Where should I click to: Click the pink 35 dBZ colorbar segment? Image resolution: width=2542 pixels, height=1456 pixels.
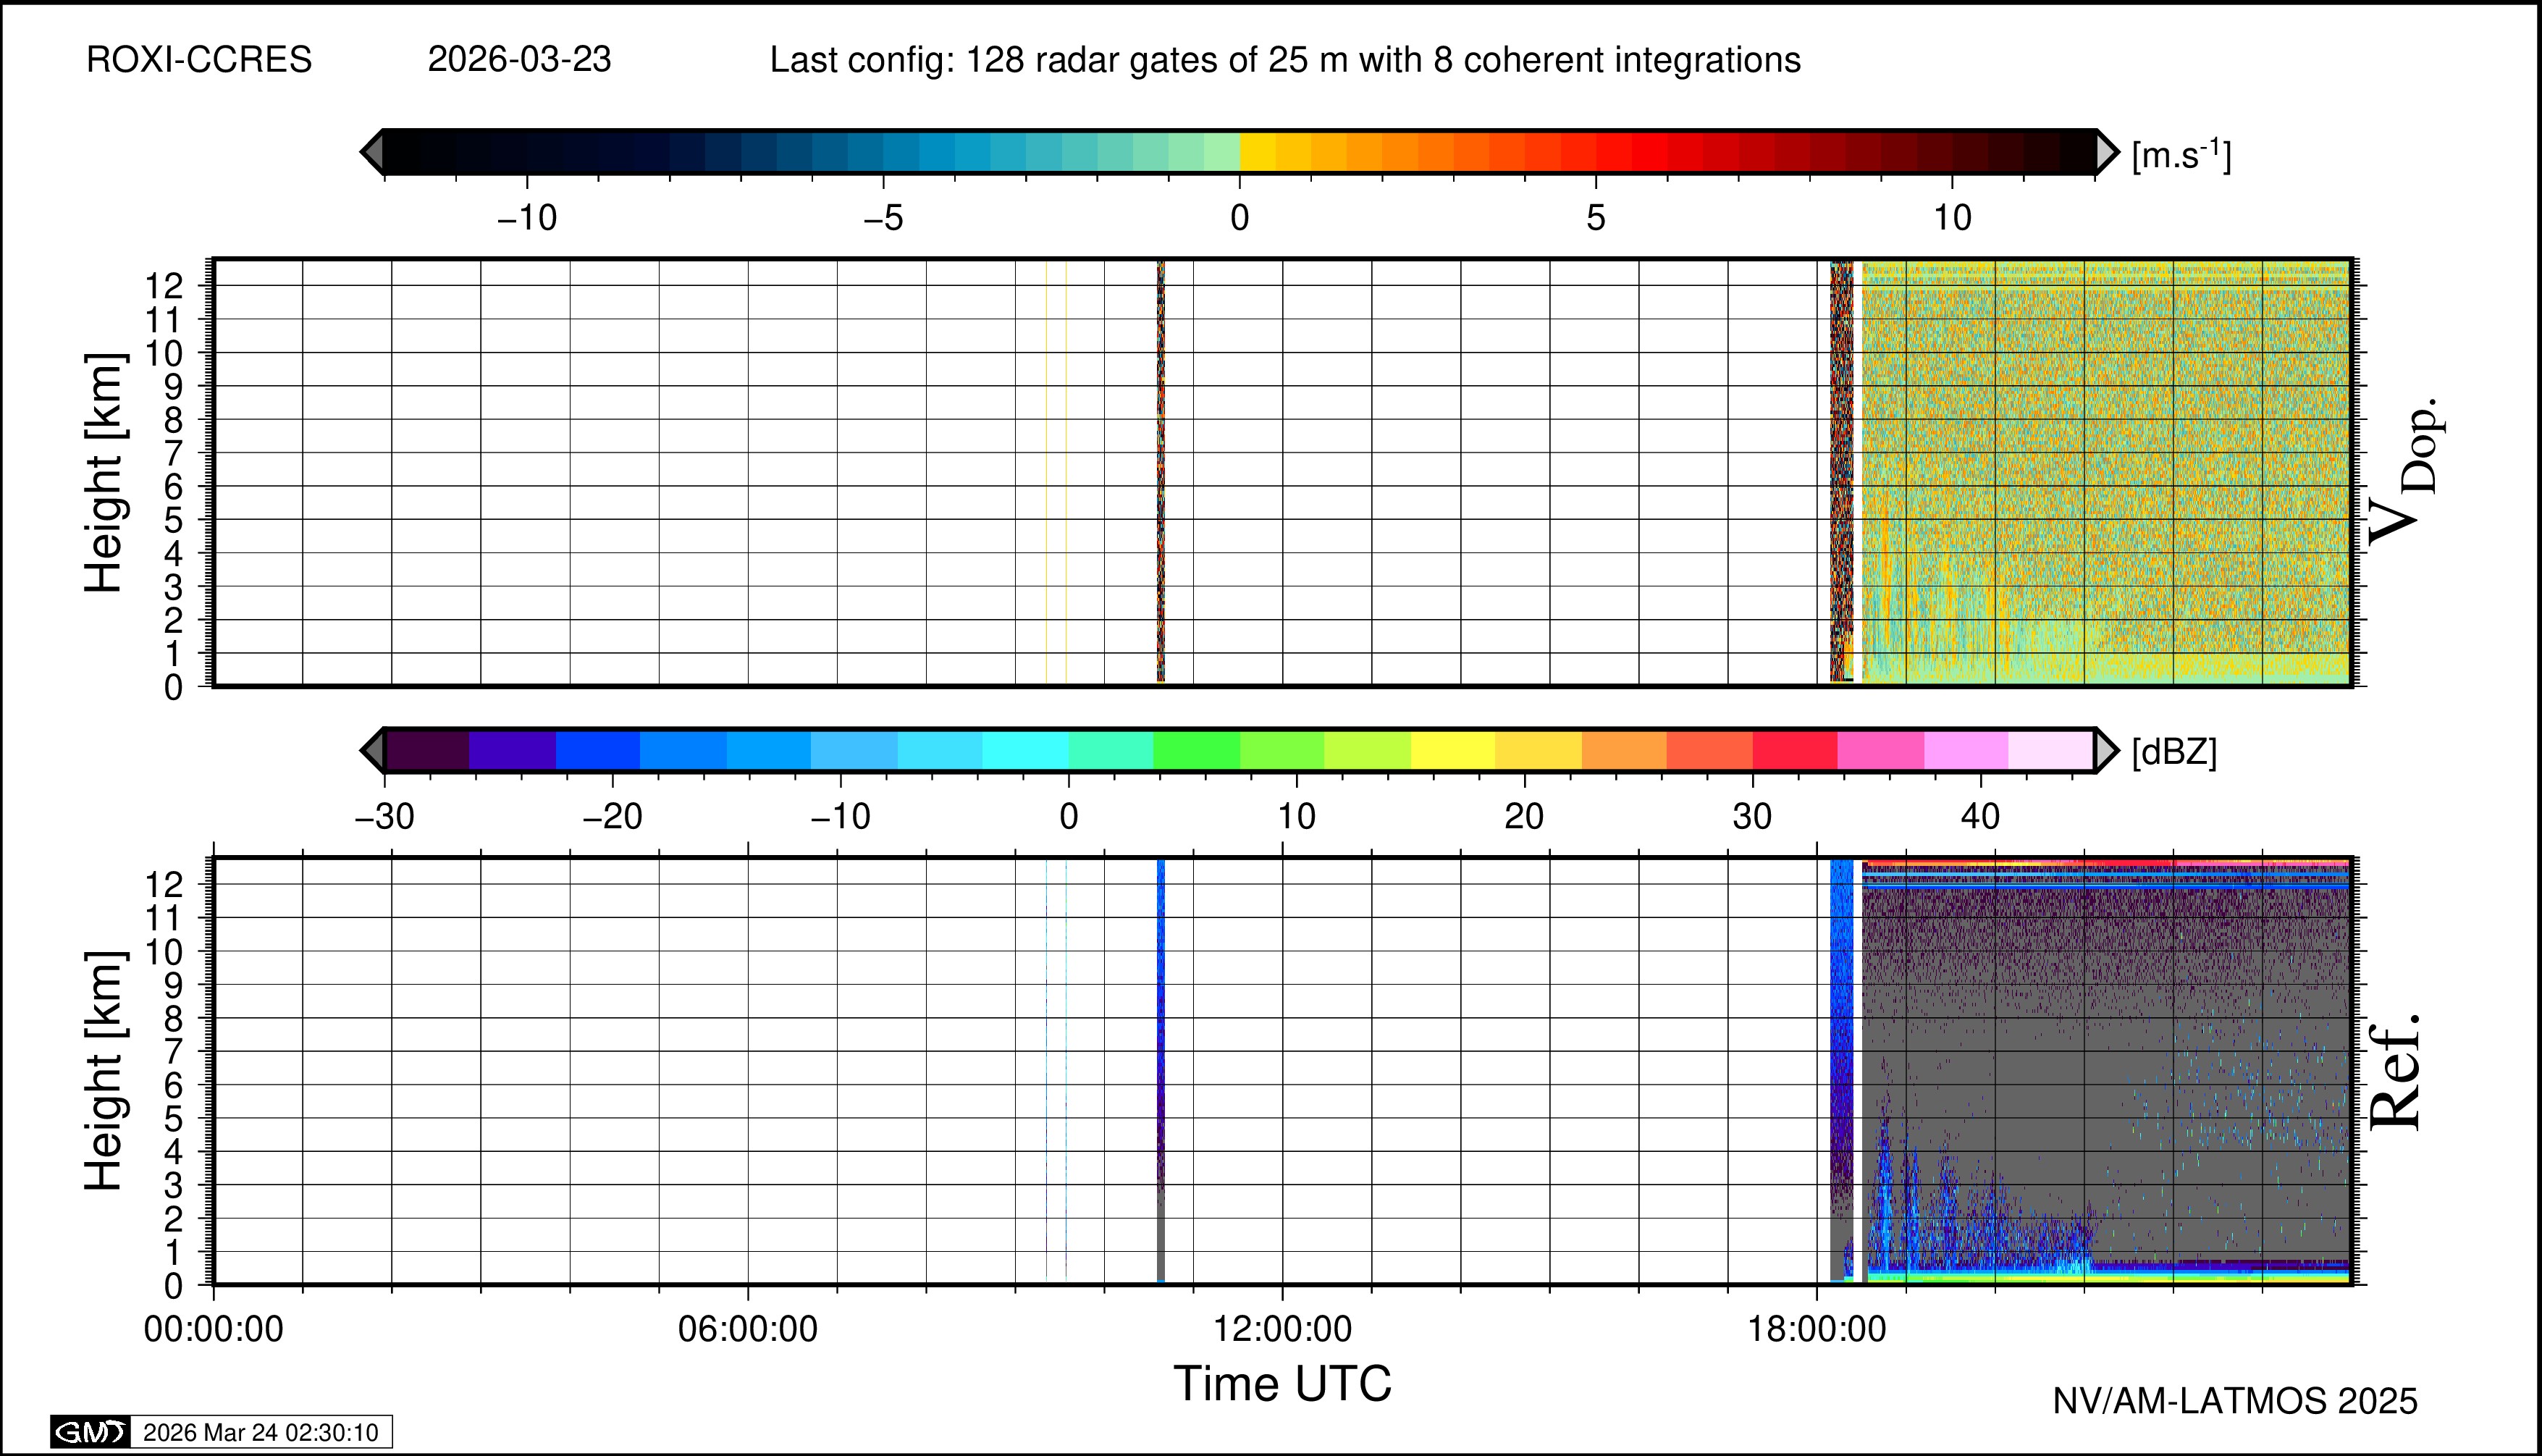coord(1880,750)
